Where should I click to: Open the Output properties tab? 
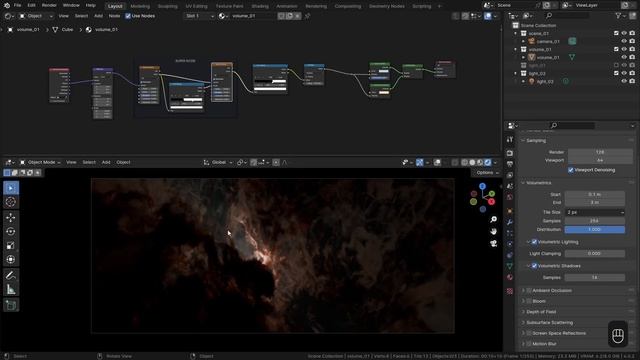pyautogui.click(x=510, y=164)
